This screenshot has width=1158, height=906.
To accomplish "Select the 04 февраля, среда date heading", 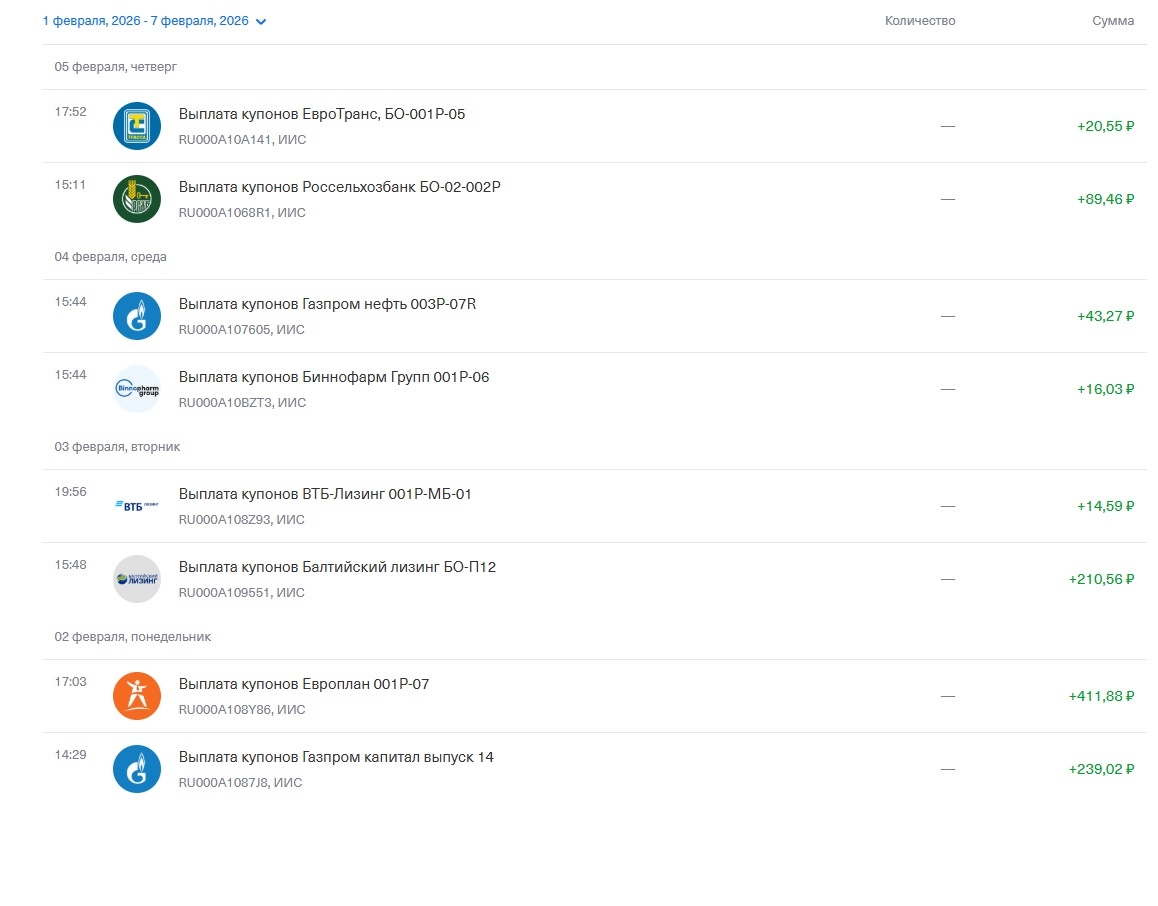I will [110, 256].
